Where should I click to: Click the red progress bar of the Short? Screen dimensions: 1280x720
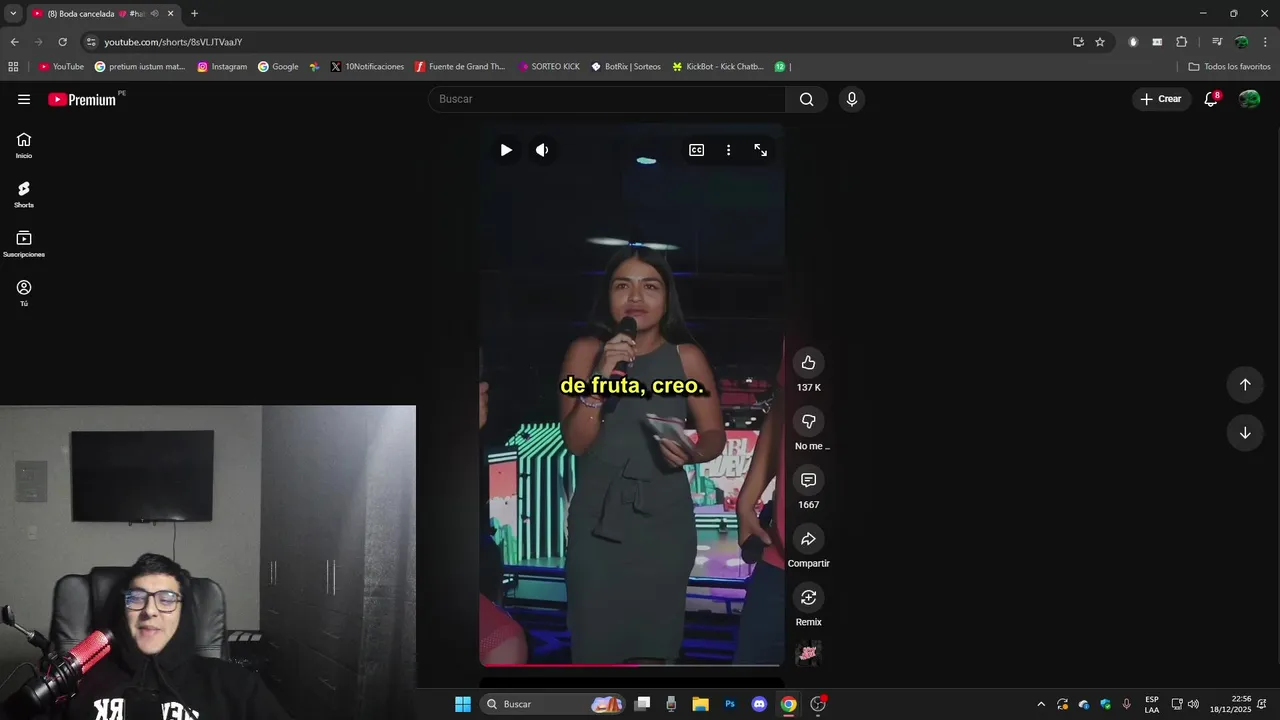(x=630, y=664)
